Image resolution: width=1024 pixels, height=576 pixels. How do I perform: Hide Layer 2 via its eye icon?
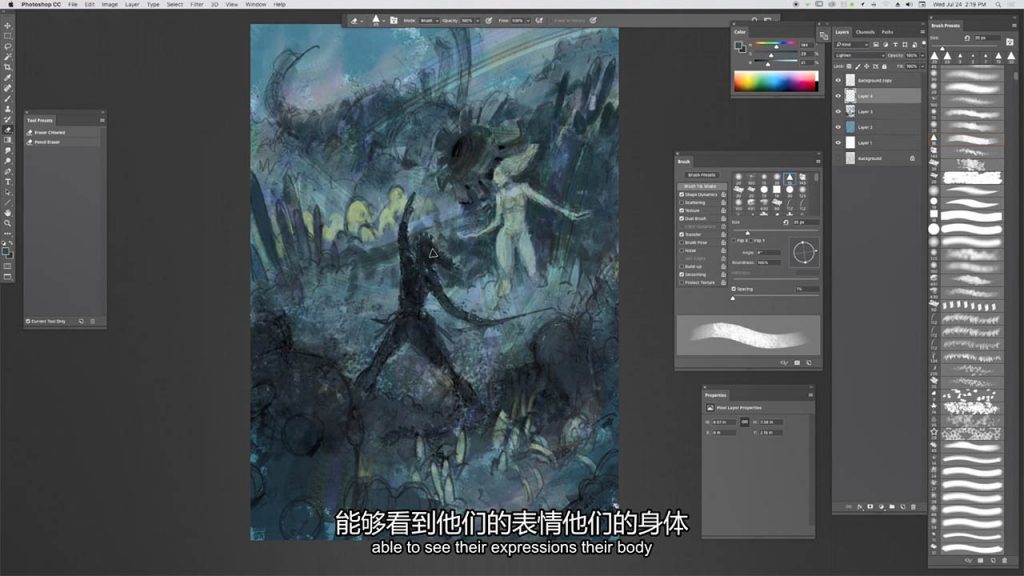pos(838,127)
